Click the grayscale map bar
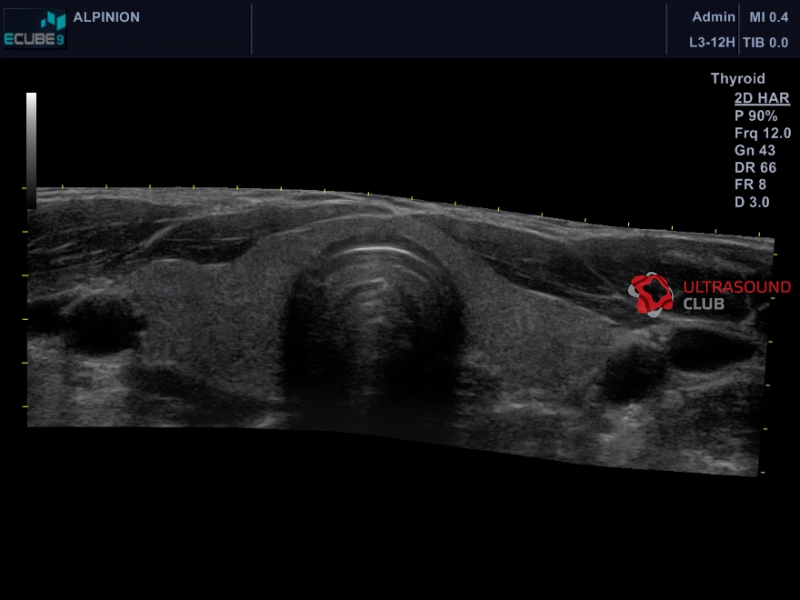 31,151
